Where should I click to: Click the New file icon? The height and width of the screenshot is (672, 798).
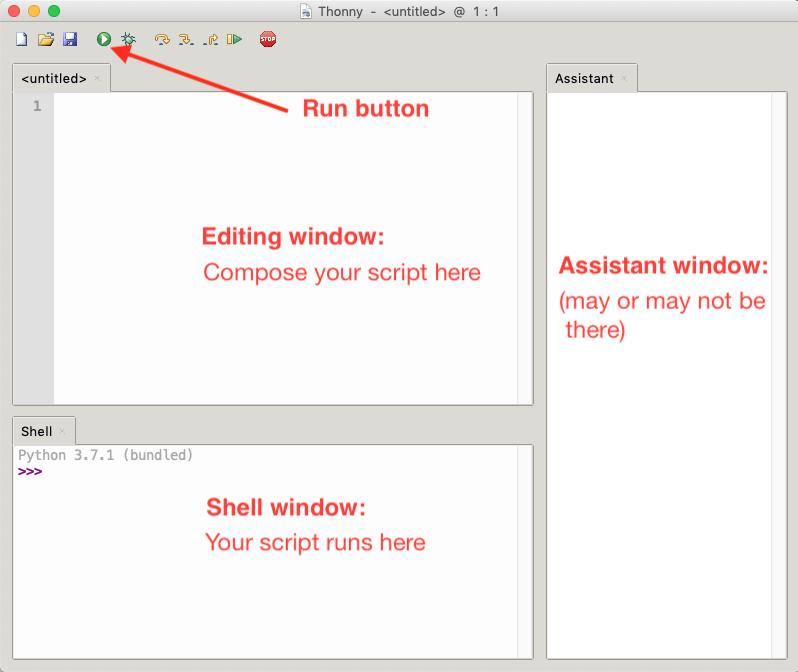click(21, 39)
